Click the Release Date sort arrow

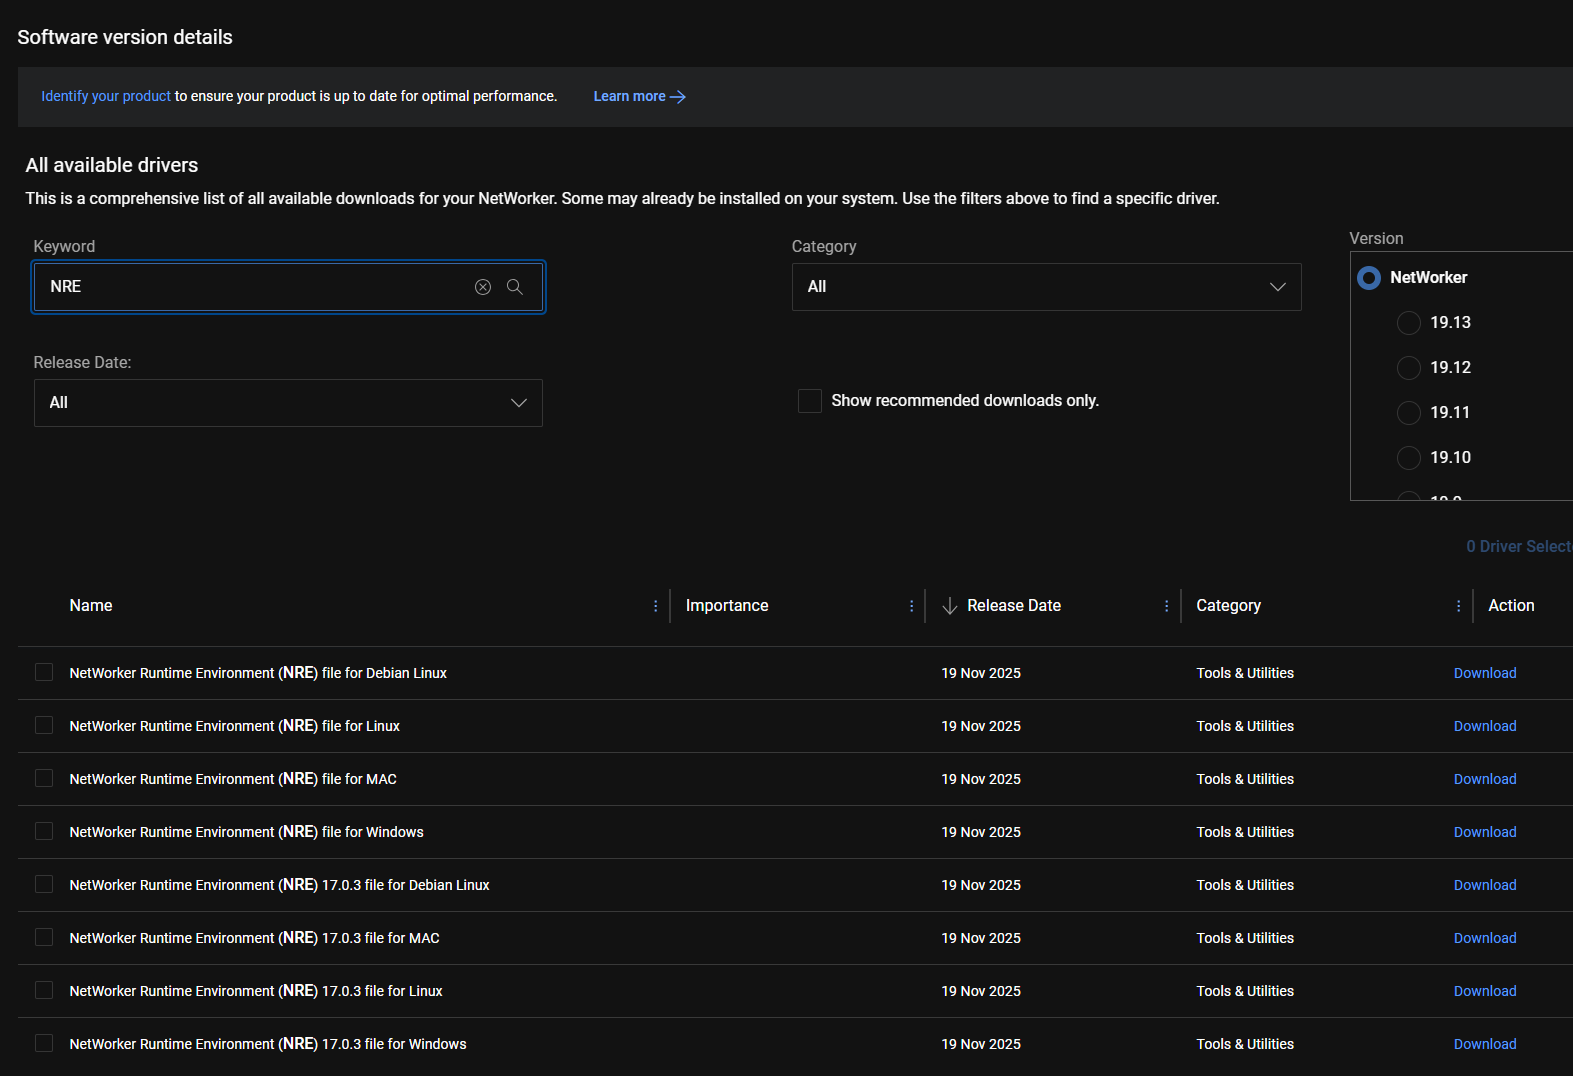click(x=950, y=606)
